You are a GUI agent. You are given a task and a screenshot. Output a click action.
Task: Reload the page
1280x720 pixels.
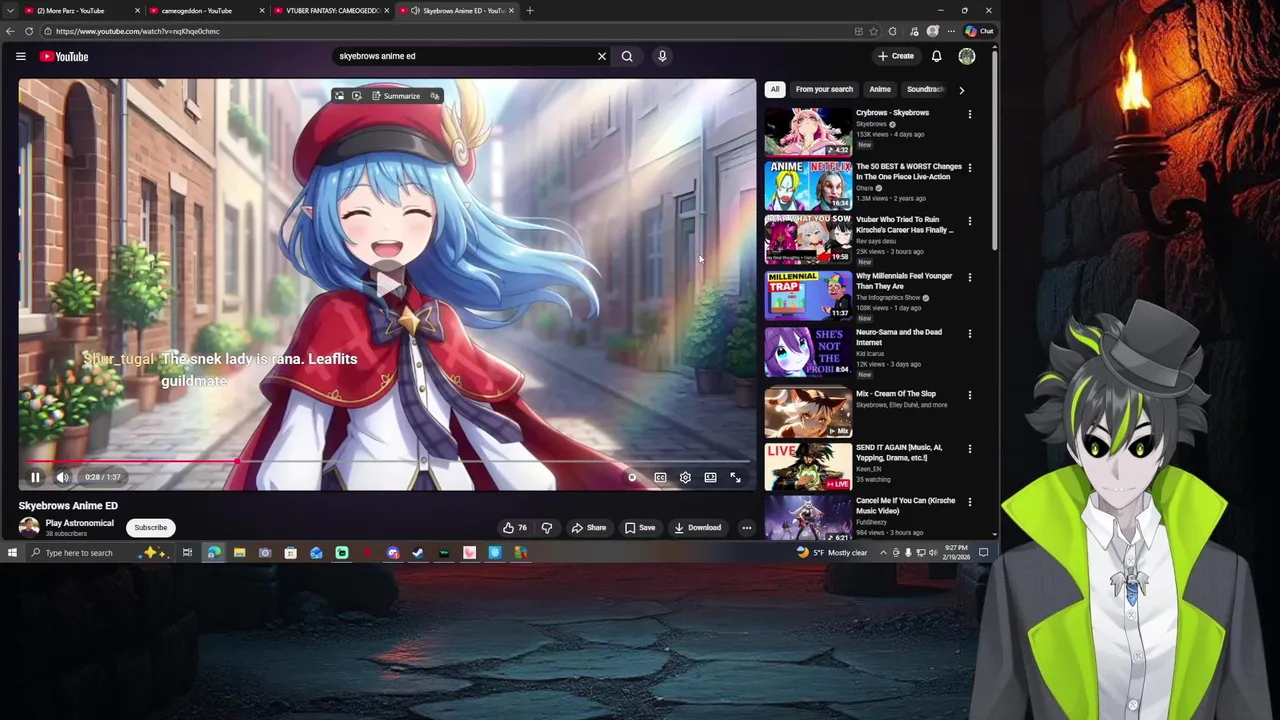pyautogui.click(x=29, y=31)
